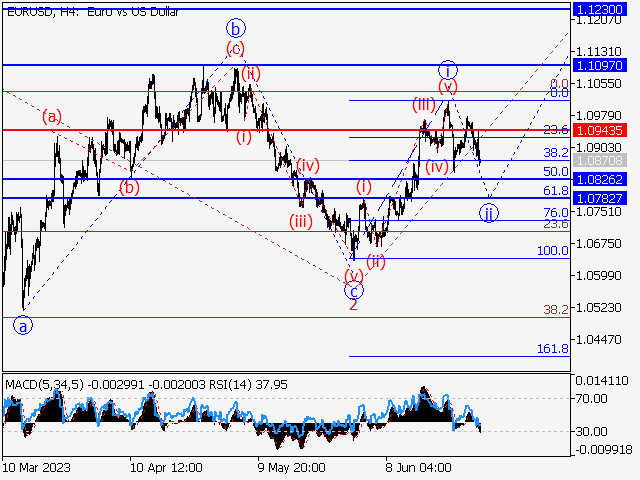The height and width of the screenshot is (480, 640).
Task: Click the gray 1.08708 current price tag
Action: (599, 160)
